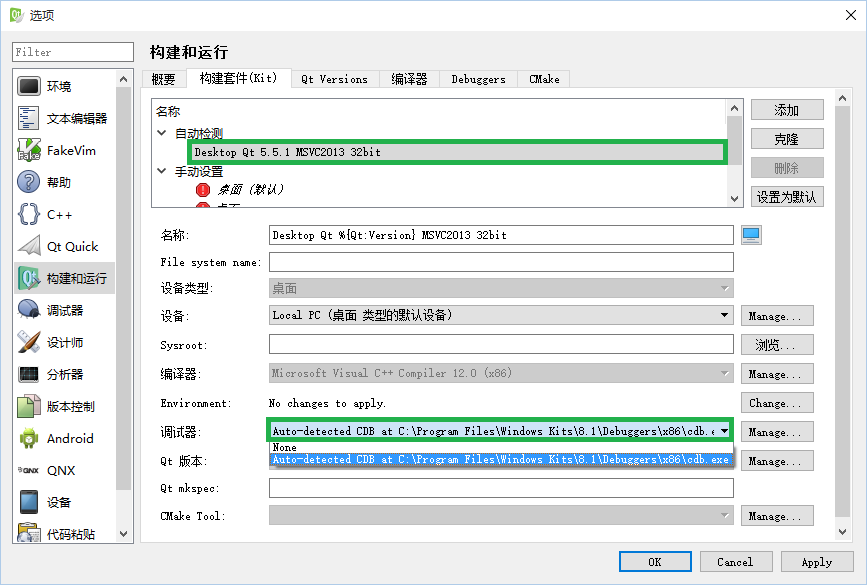Open the 设备类型 dropdown
This screenshot has height=585, width=867.
[x=501, y=288]
